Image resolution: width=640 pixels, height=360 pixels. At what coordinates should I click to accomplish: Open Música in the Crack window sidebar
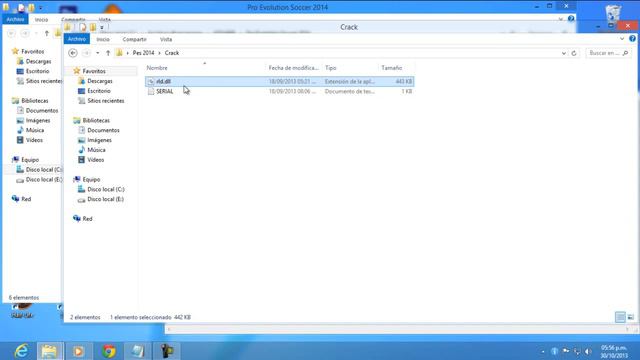(x=96, y=150)
